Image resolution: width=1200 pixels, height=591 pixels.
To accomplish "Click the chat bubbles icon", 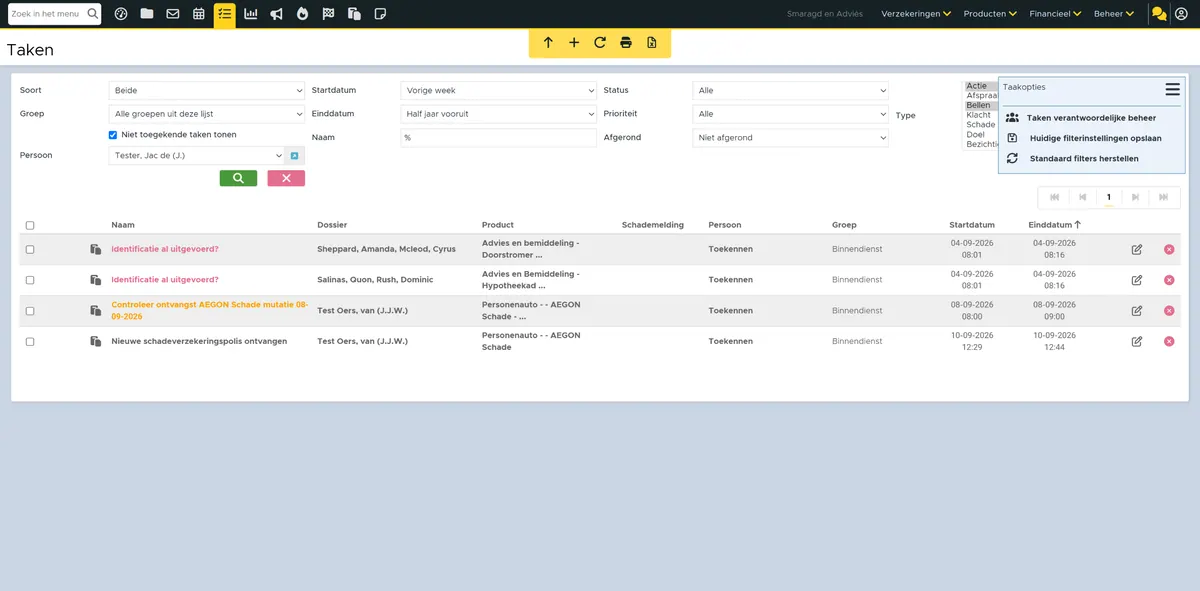I will click(1159, 14).
